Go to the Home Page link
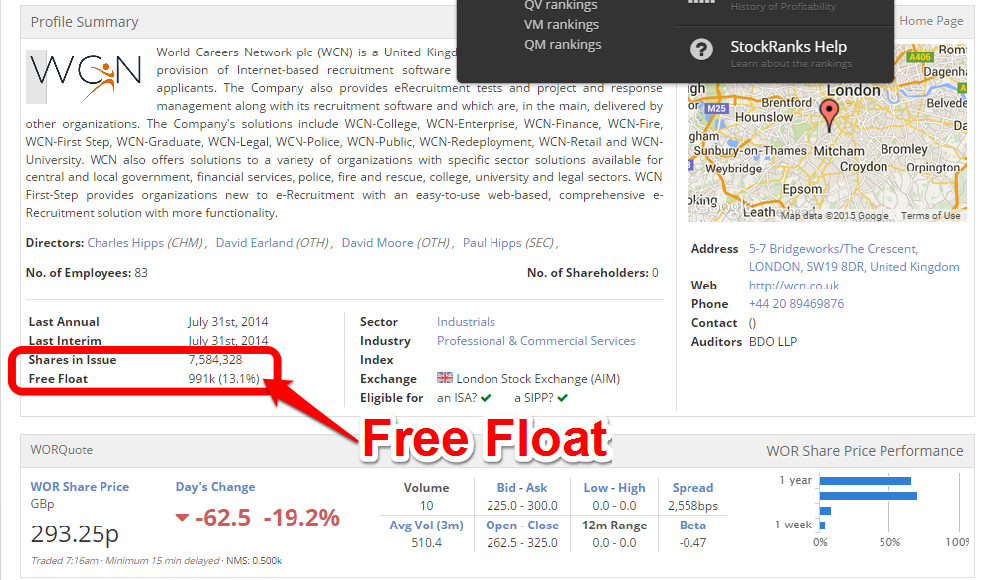 tap(931, 21)
